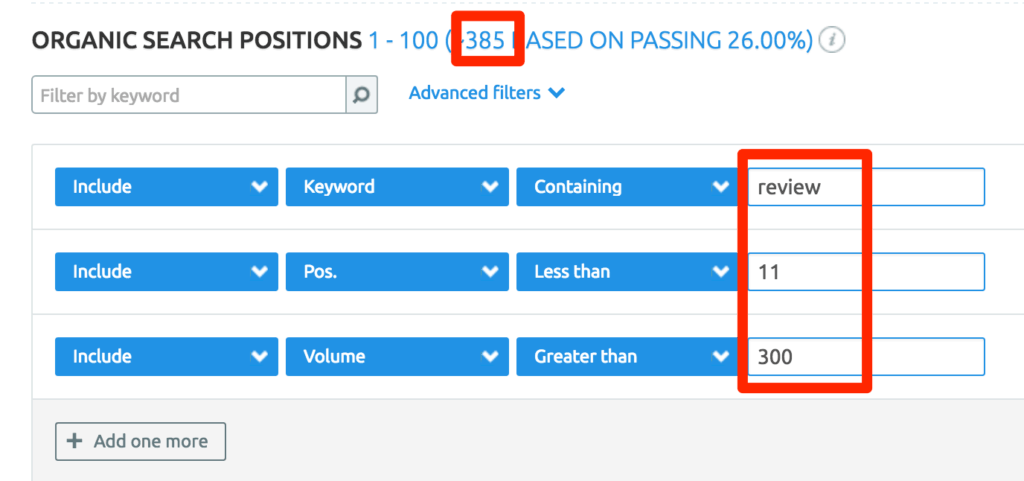Image resolution: width=1024 pixels, height=481 pixels.
Task: Open the Less than condition dropdown
Action: (628, 272)
